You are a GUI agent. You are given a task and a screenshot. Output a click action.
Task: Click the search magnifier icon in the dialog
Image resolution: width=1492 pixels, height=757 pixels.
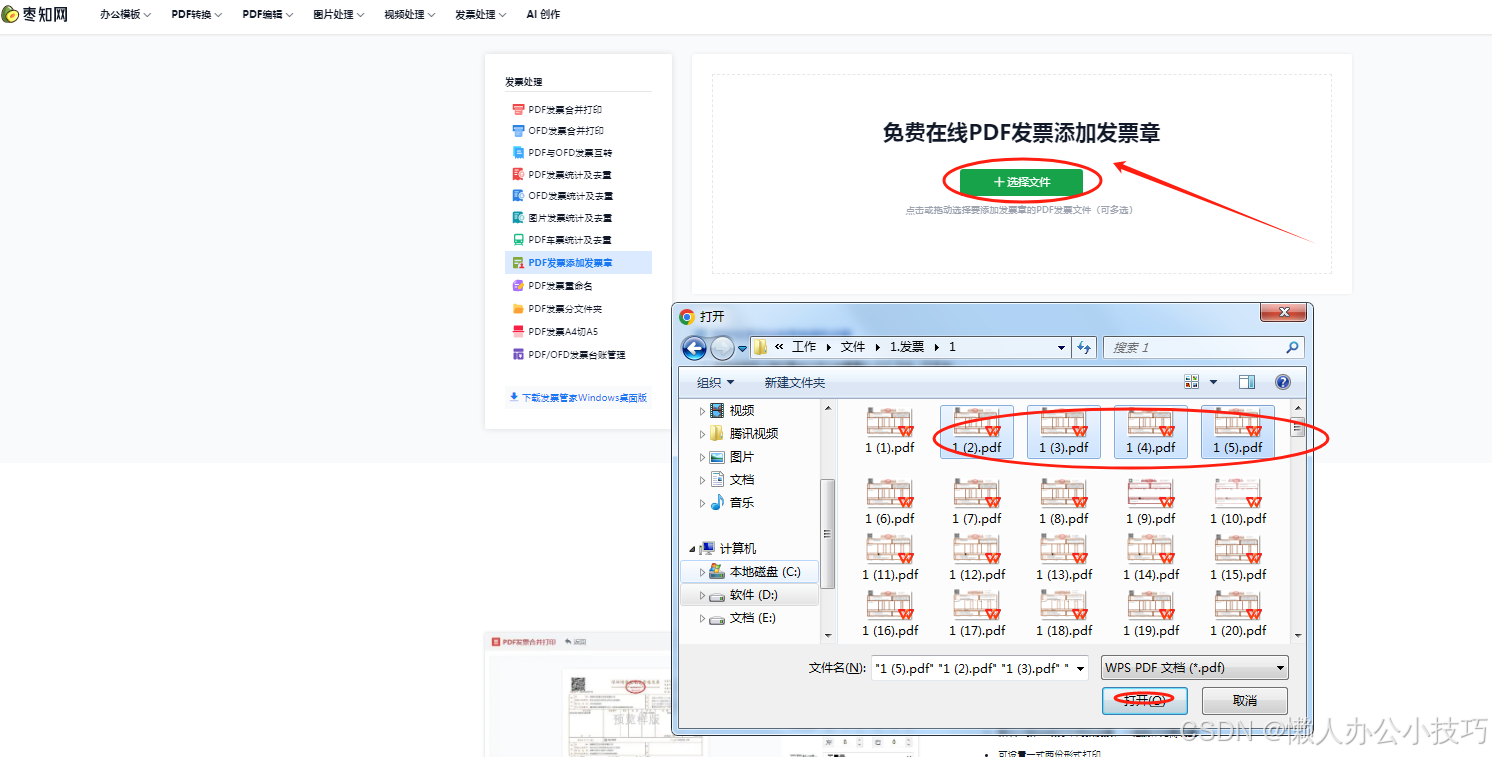point(1292,347)
